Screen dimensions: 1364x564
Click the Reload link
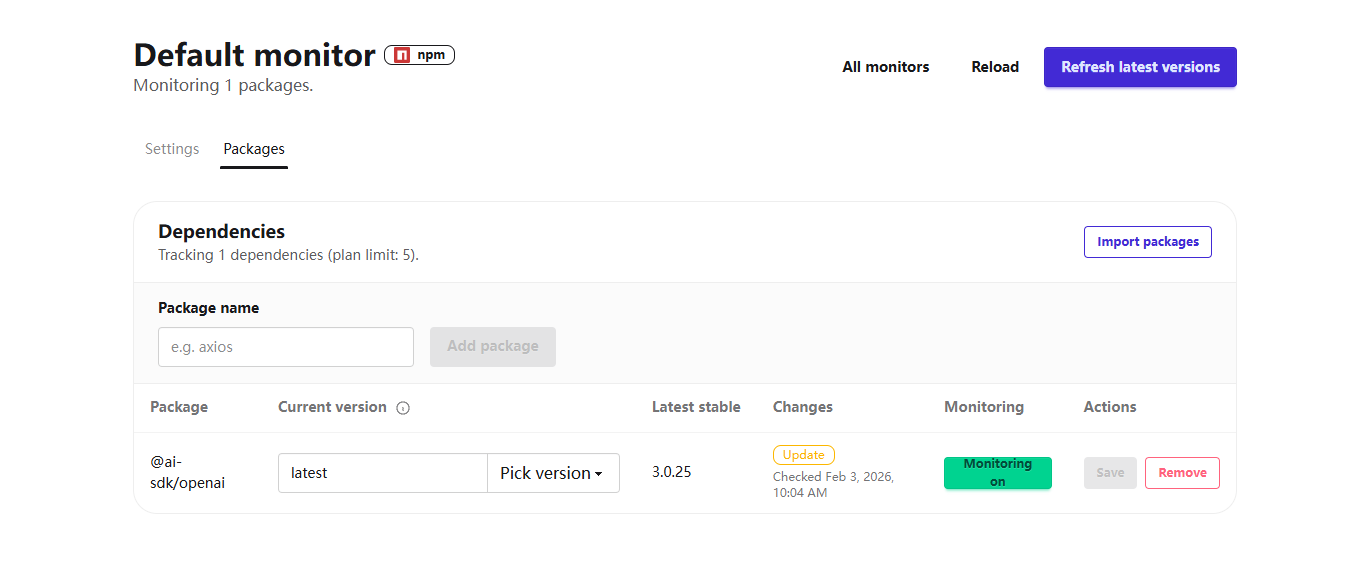[x=995, y=67]
